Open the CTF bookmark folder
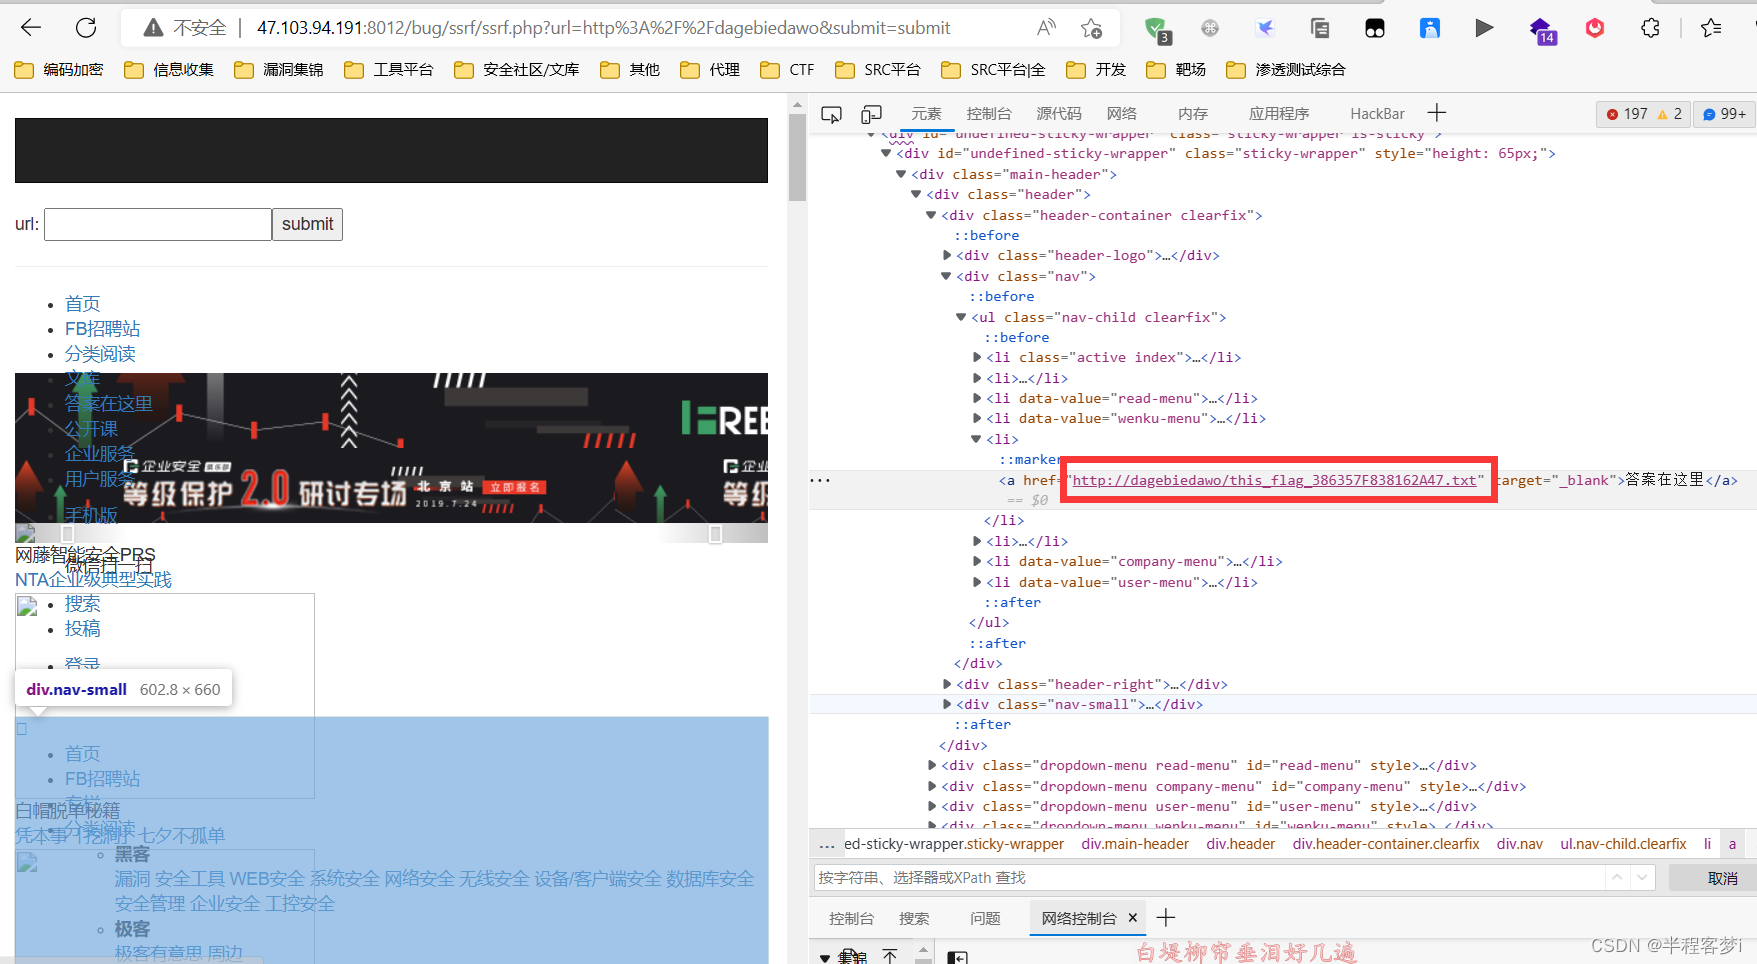Screen dimensions: 1757x964 pos(787,69)
